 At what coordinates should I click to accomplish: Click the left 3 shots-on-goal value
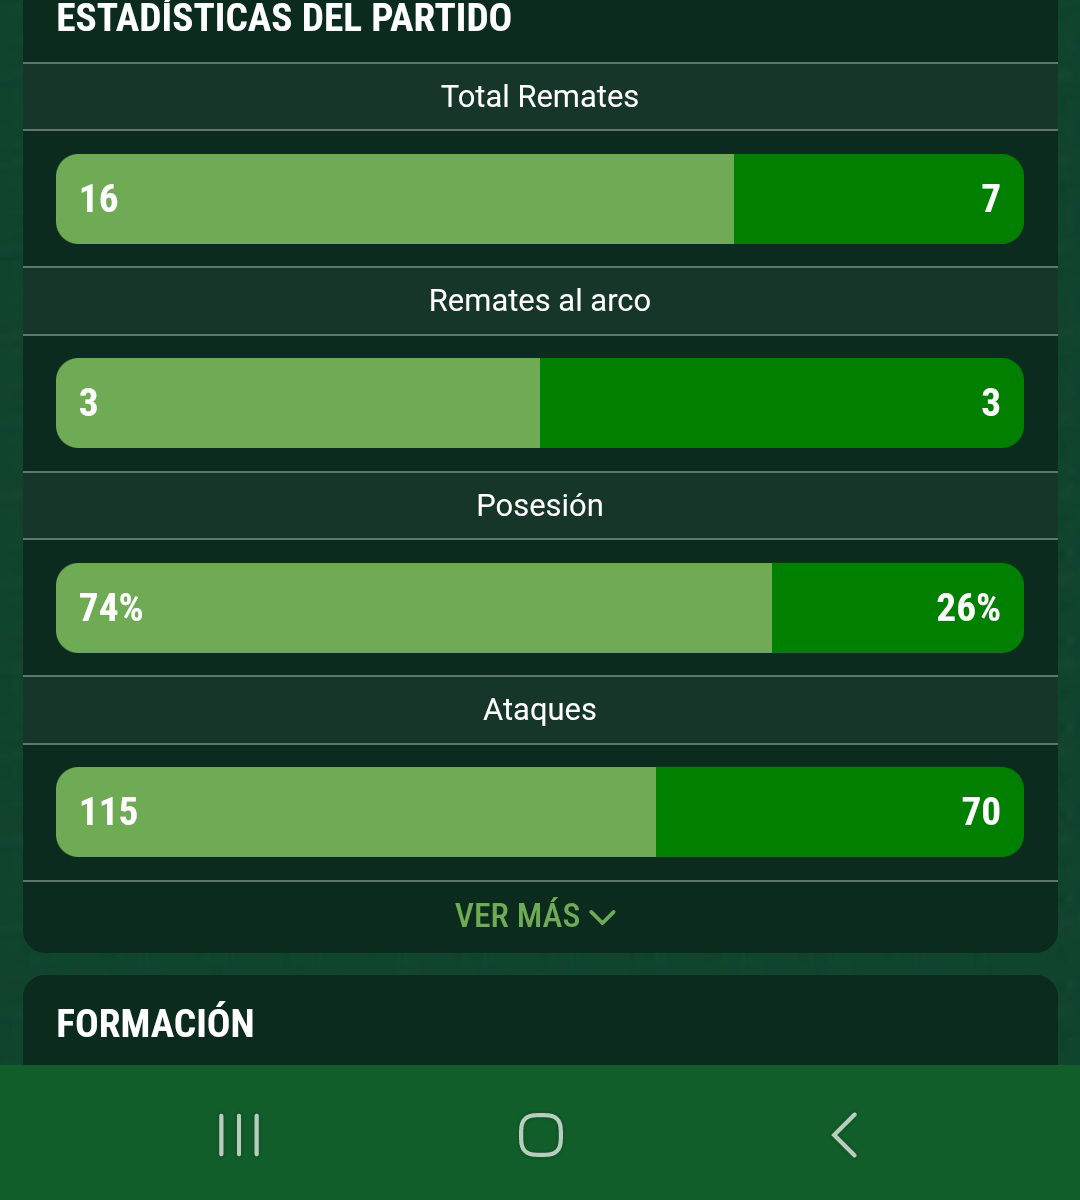89,403
